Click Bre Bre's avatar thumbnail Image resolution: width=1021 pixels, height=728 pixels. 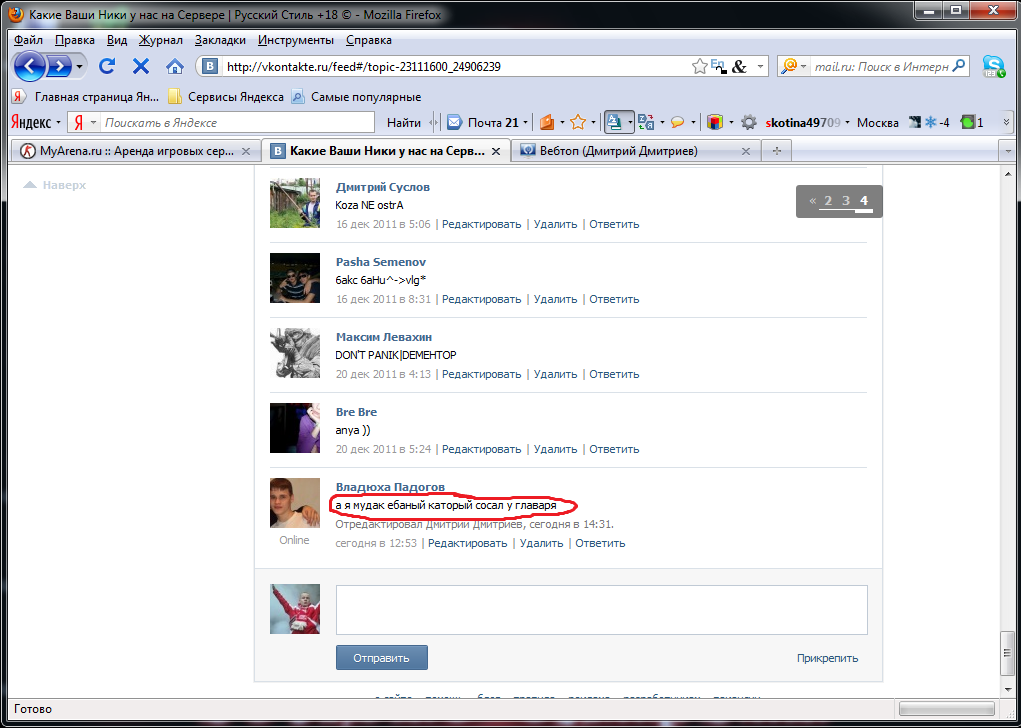click(295, 428)
